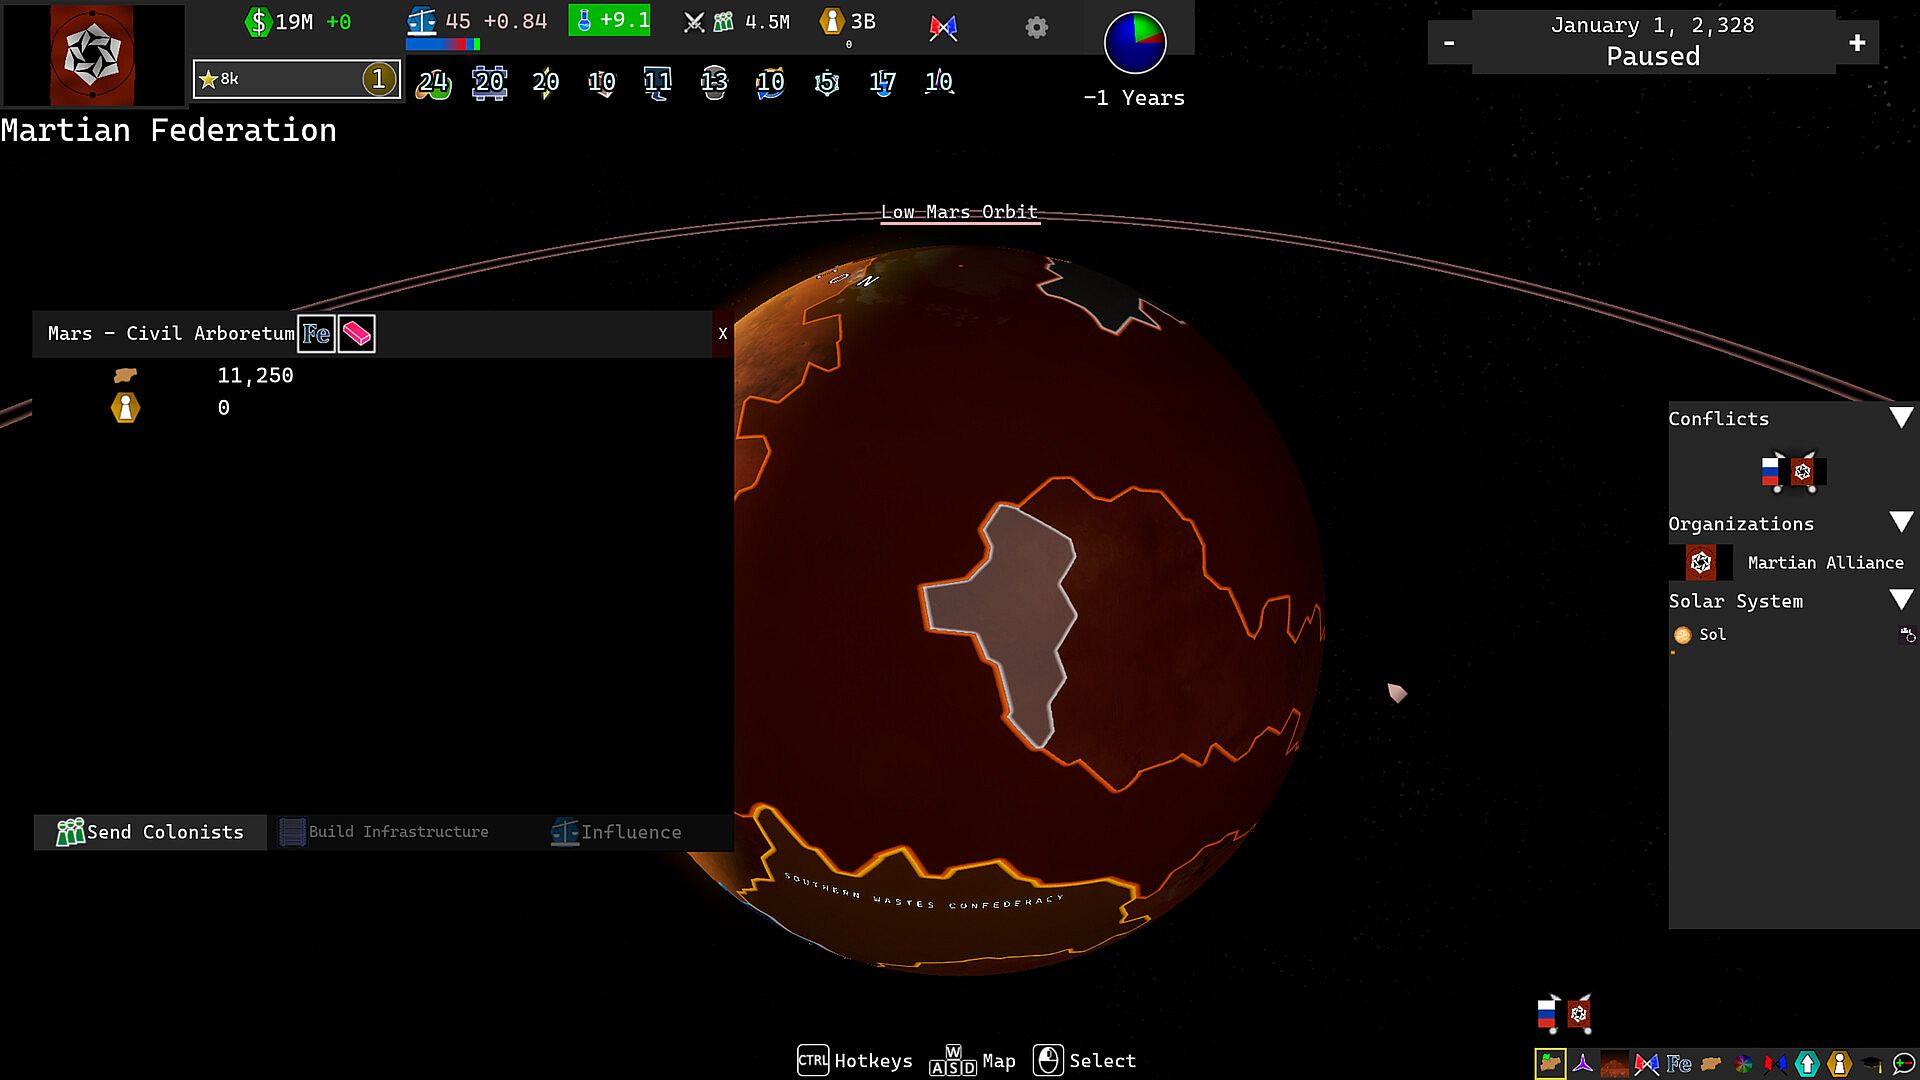Image resolution: width=1920 pixels, height=1080 pixels.
Task: Click the Fe iron resource icon in panel header
Action: click(x=316, y=334)
